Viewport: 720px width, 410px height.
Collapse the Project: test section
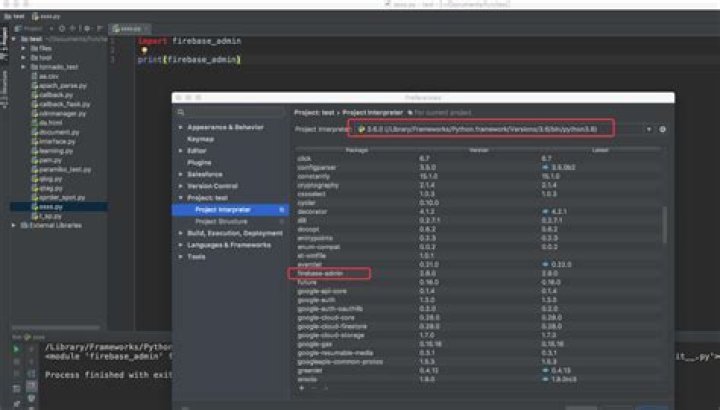point(180,198)
